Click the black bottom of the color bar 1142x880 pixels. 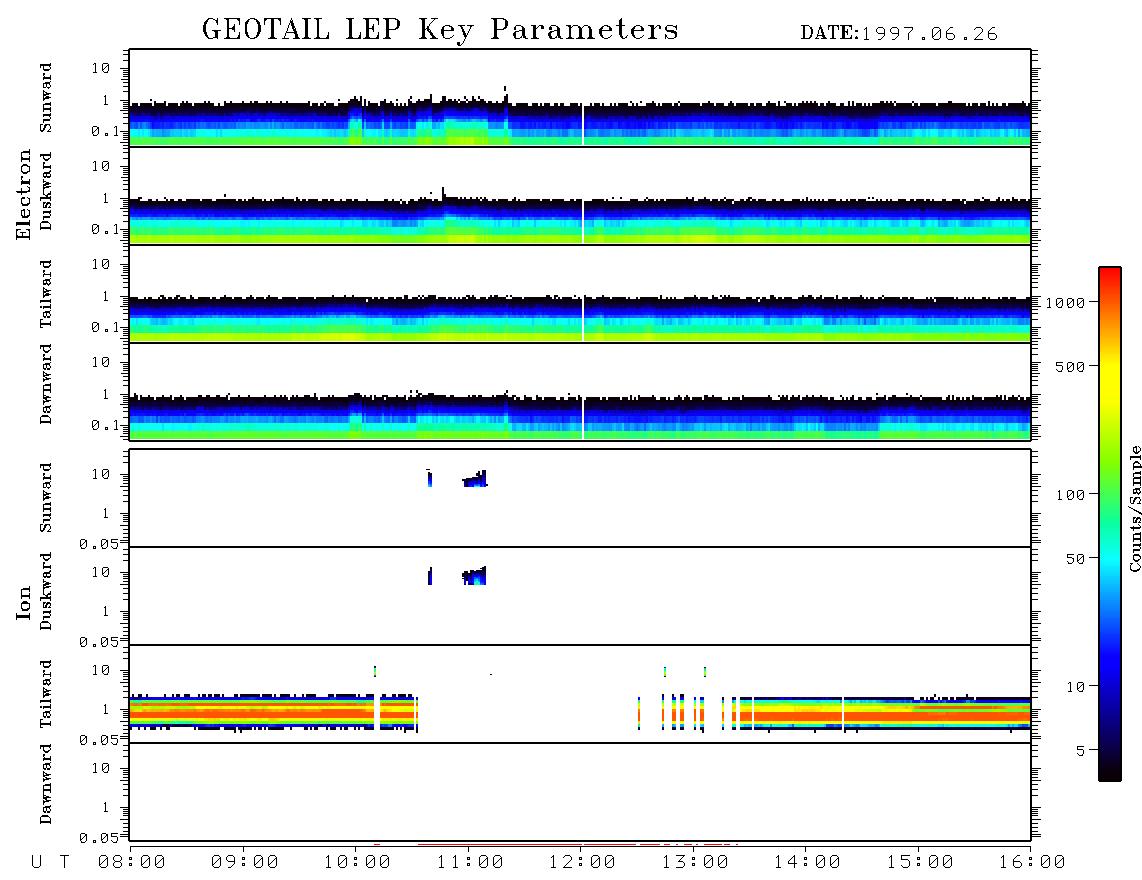(1110, 769)
